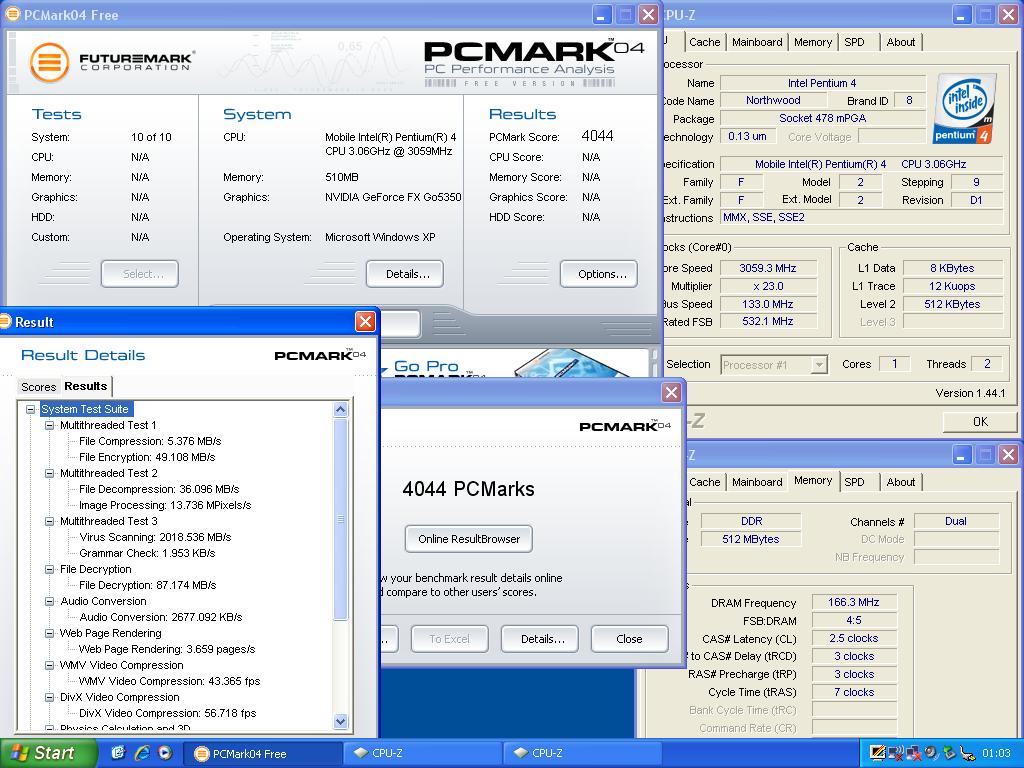Select 'Web Page Rendering: 3.659 pages/s' row
The image size is (1024, 768).
pyautogui.click(x=167, y=649)
